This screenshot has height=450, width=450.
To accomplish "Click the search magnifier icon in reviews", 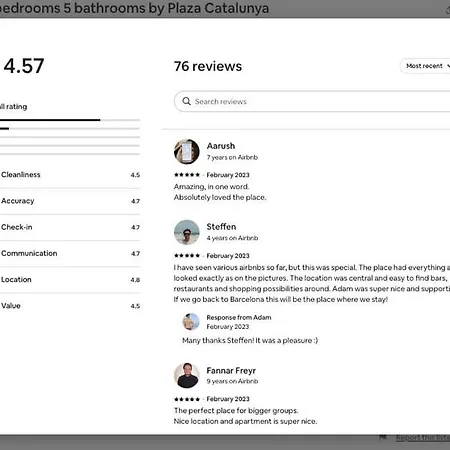I will 186,101.
